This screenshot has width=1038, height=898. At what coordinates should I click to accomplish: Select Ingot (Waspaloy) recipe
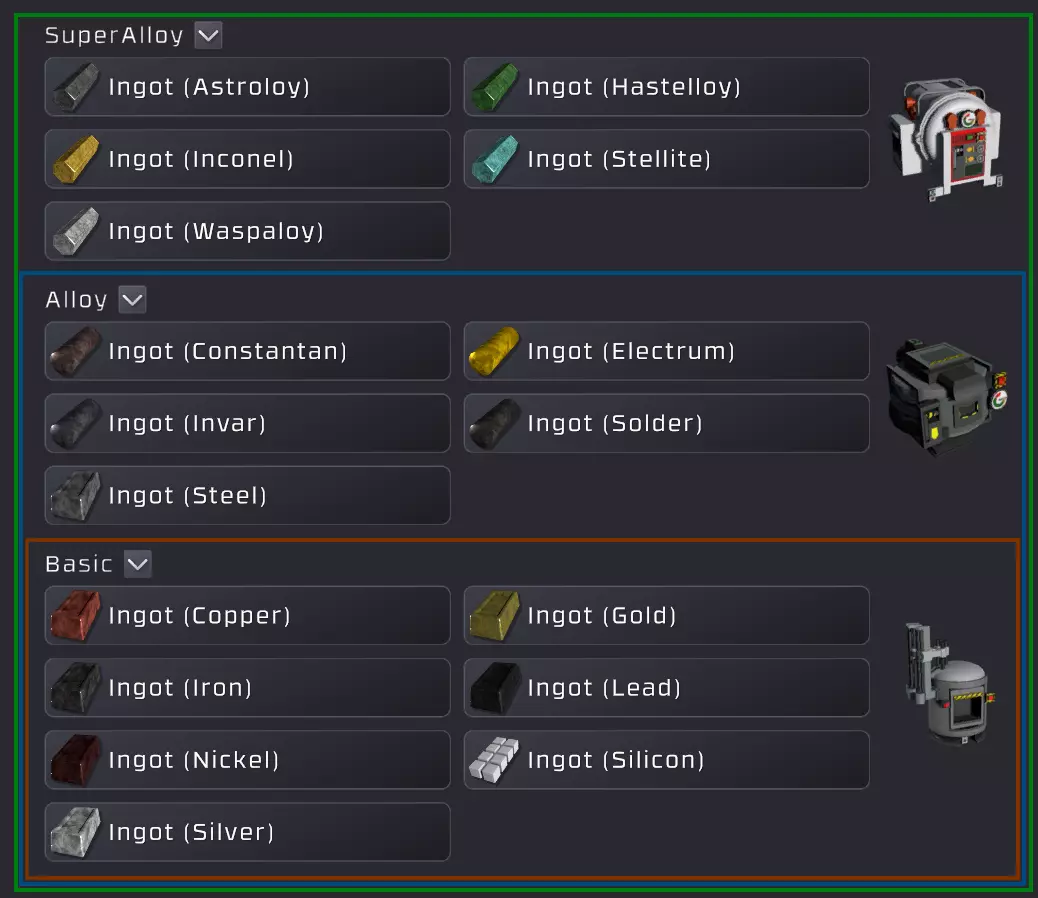point(248,231)
